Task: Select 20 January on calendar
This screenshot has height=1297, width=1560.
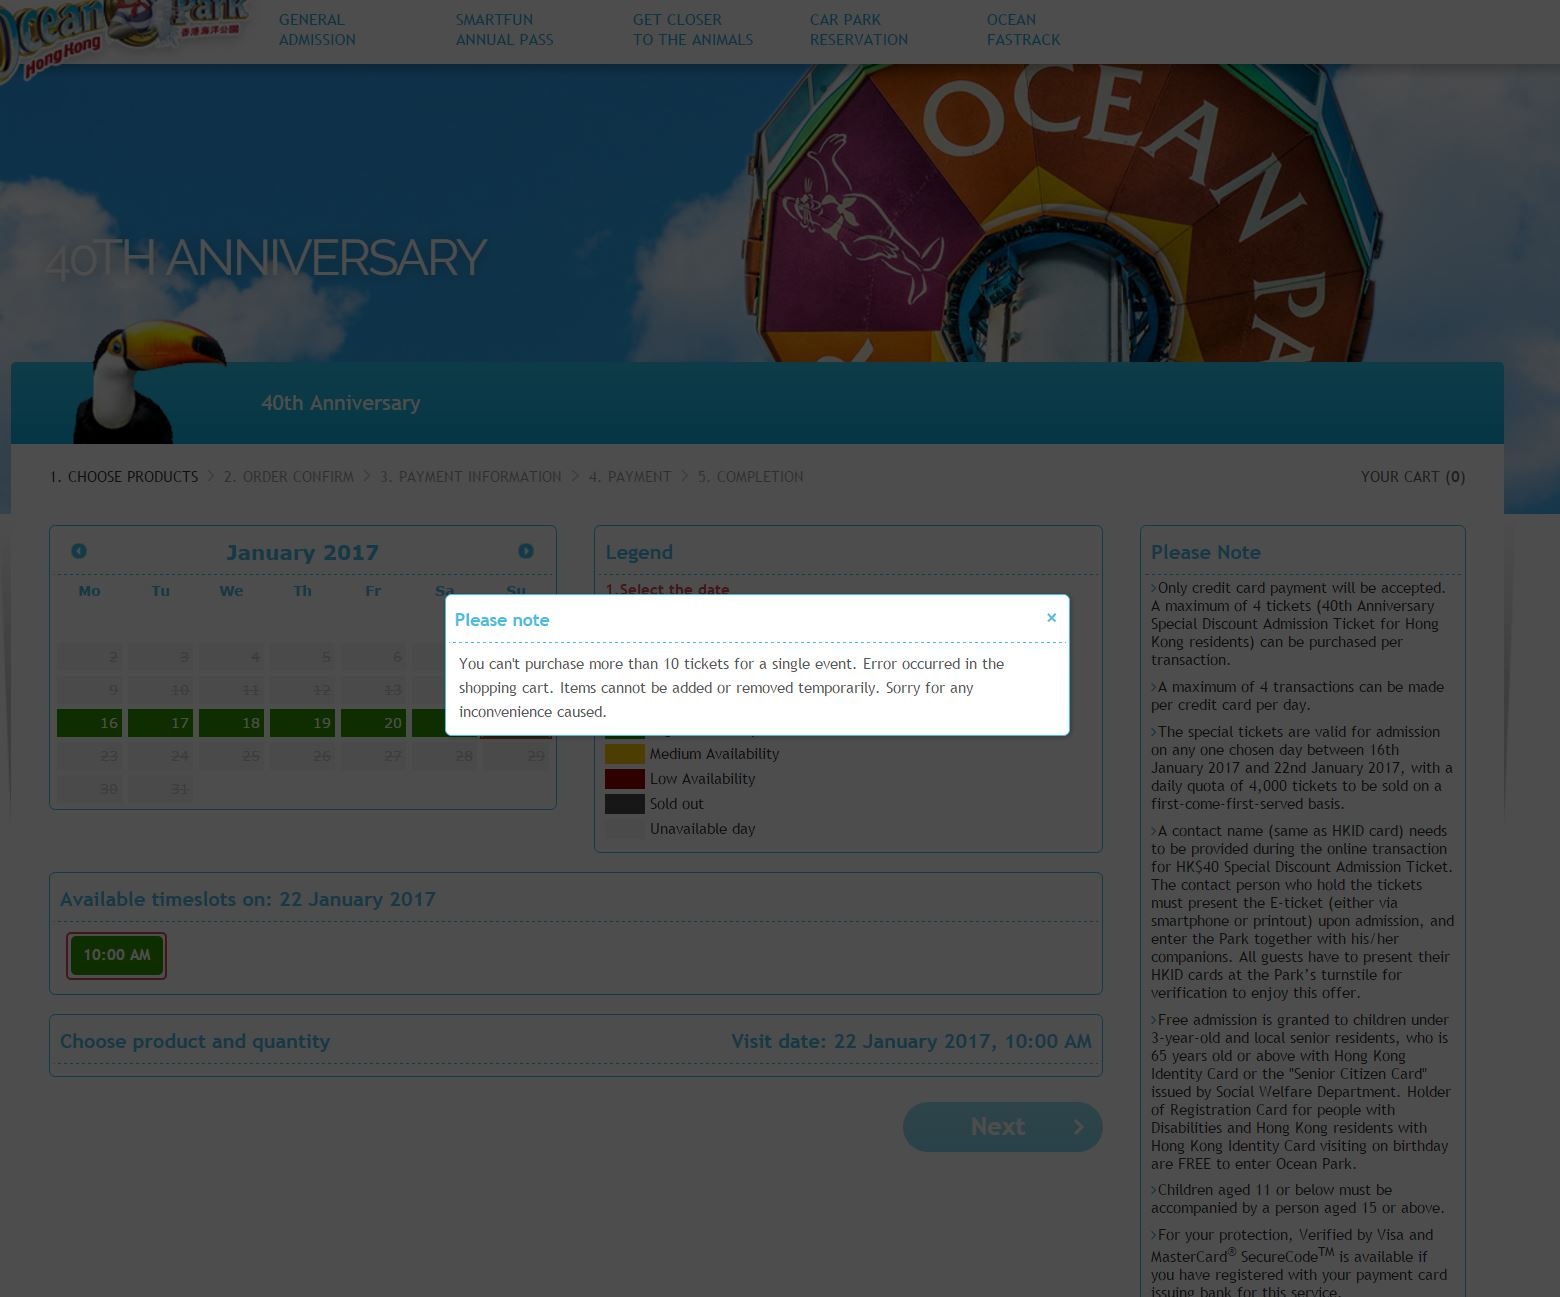Action: (374, 723)
